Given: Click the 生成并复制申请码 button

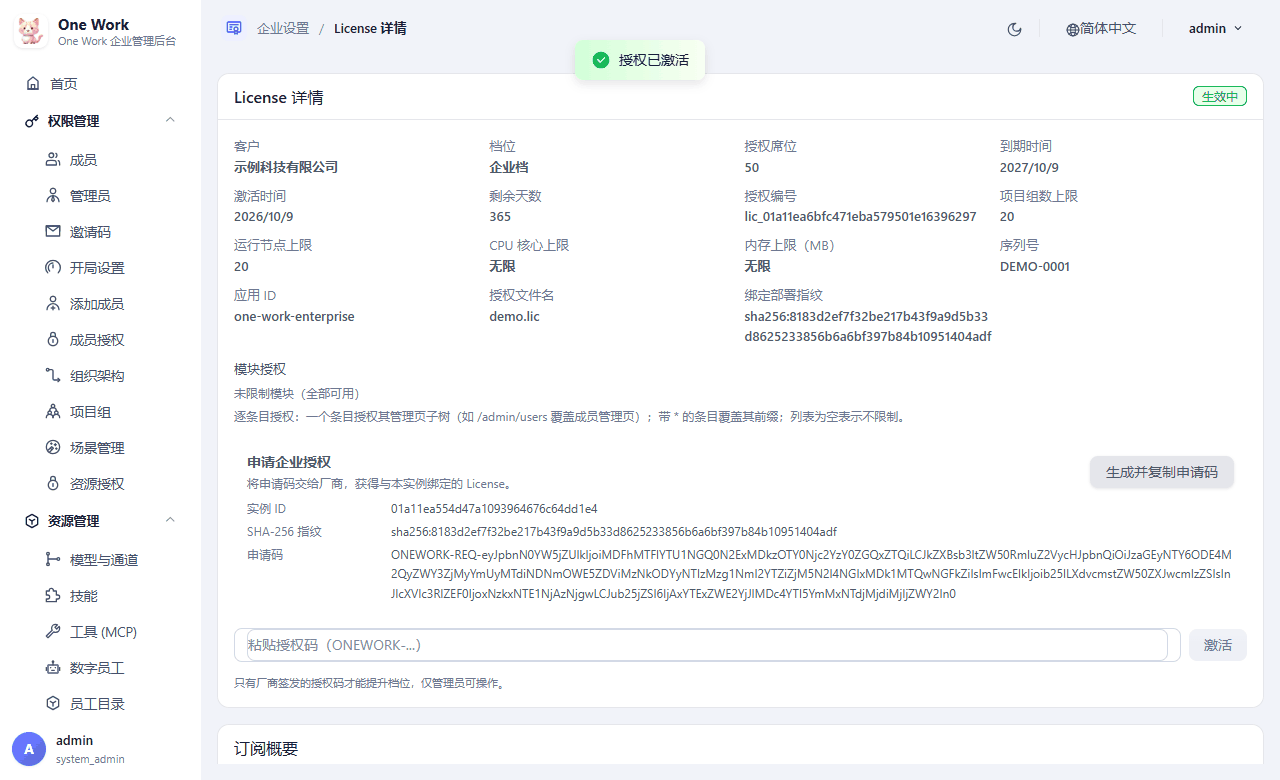Looking at the screenshot, I should (1162, 472).
